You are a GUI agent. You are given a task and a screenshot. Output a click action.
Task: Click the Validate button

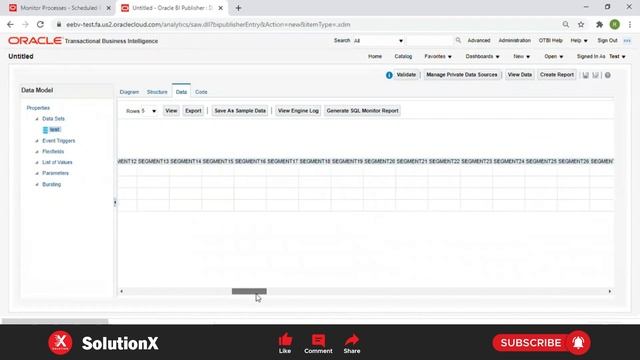[406, 75]
